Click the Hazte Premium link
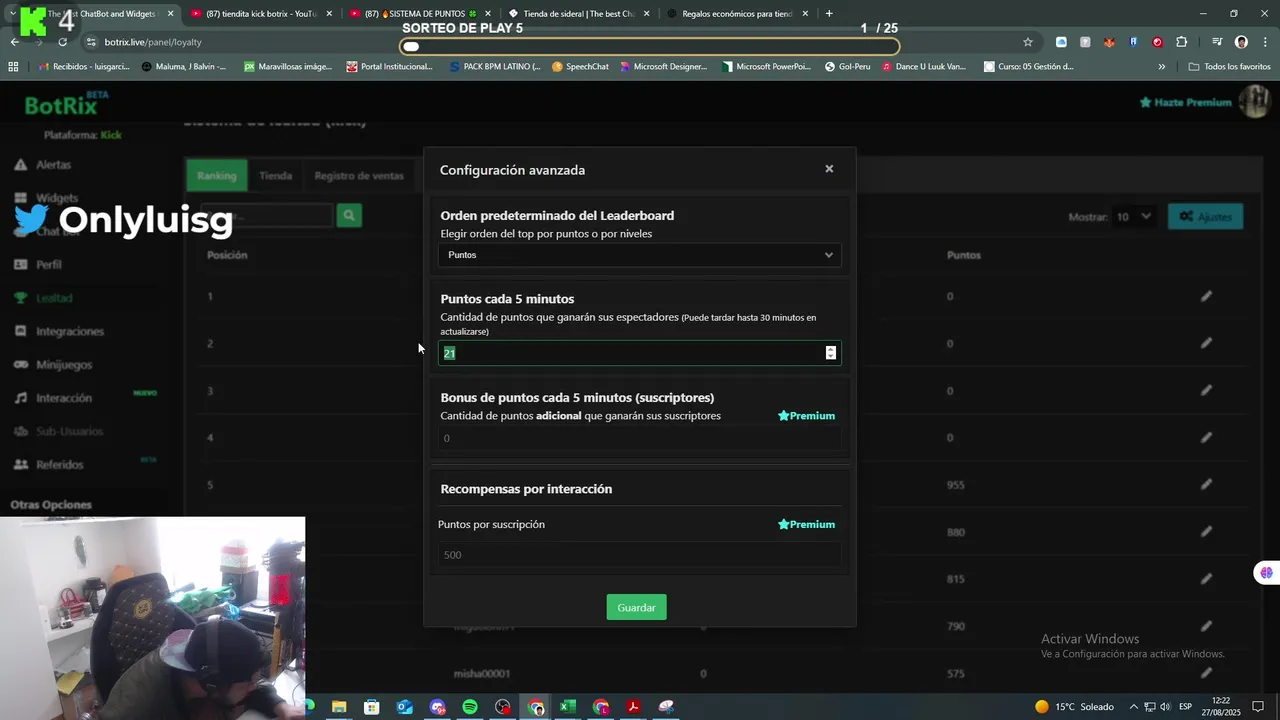1280x720 pixels. click(1186, 102)
